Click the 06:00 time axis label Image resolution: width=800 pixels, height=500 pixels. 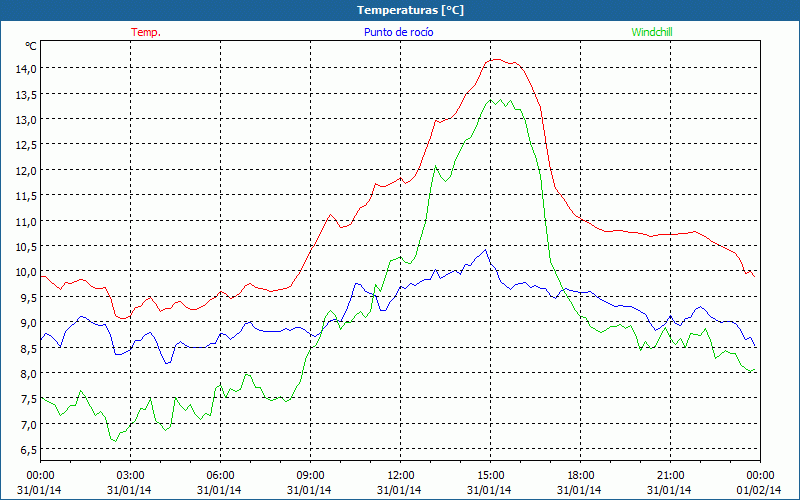220,476
